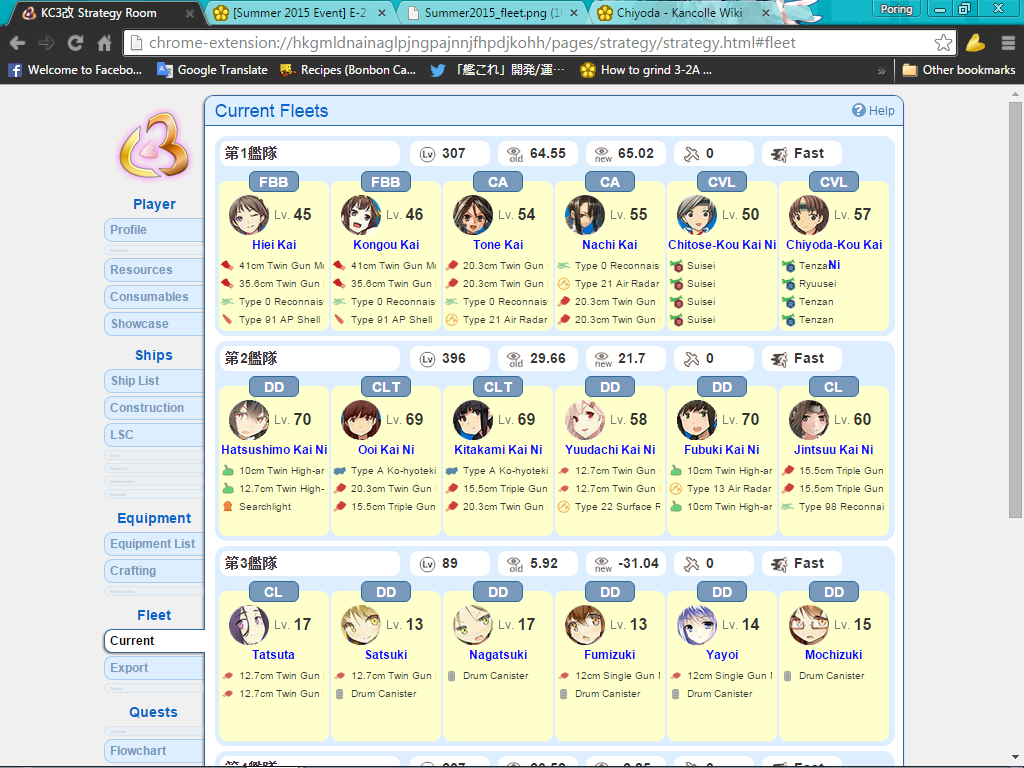
Task: Click the Ooi Kai Ni ship name link
Action: (x=386, y=450)
